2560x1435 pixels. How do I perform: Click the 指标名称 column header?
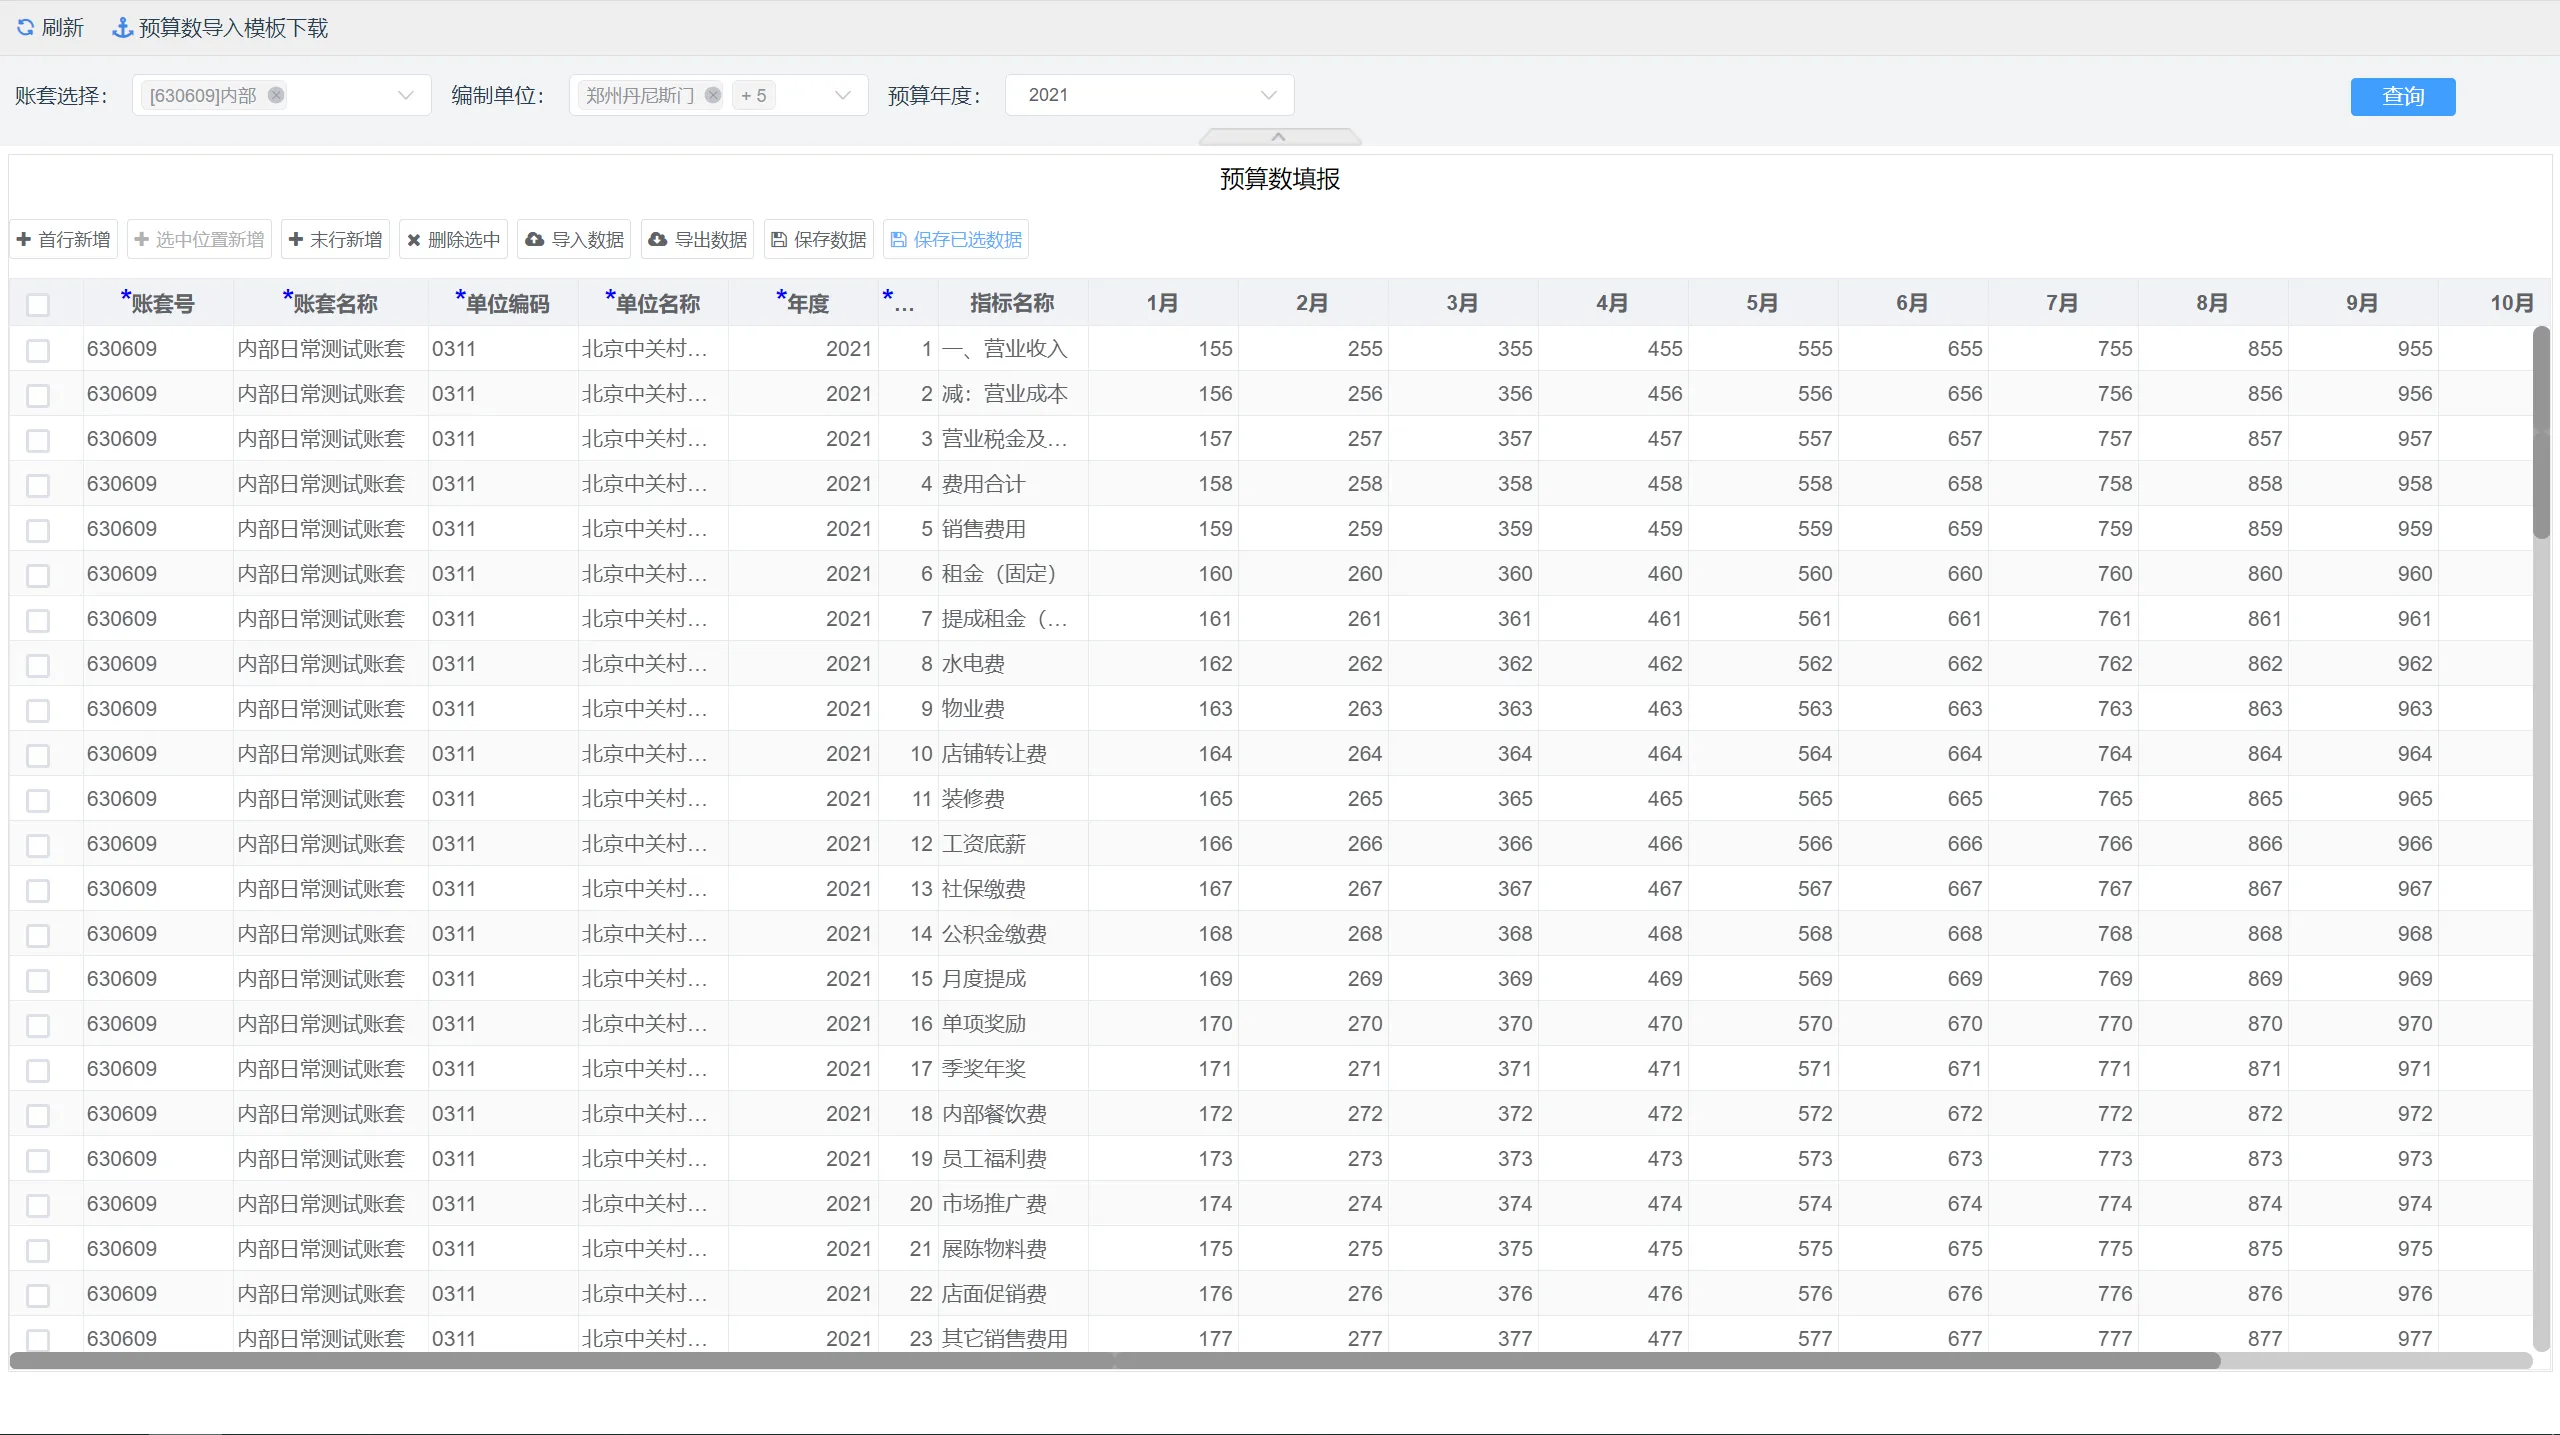(1012, 303)
